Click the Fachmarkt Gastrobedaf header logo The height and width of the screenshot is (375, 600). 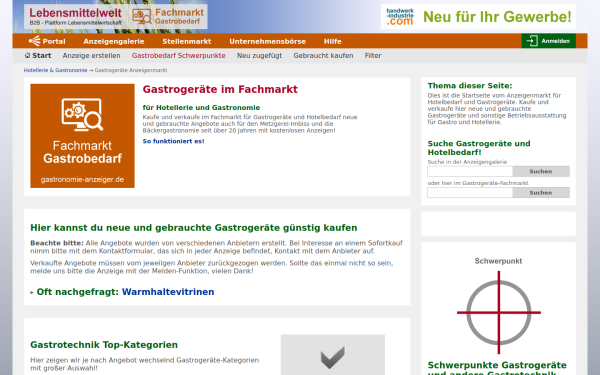[168, 16]
